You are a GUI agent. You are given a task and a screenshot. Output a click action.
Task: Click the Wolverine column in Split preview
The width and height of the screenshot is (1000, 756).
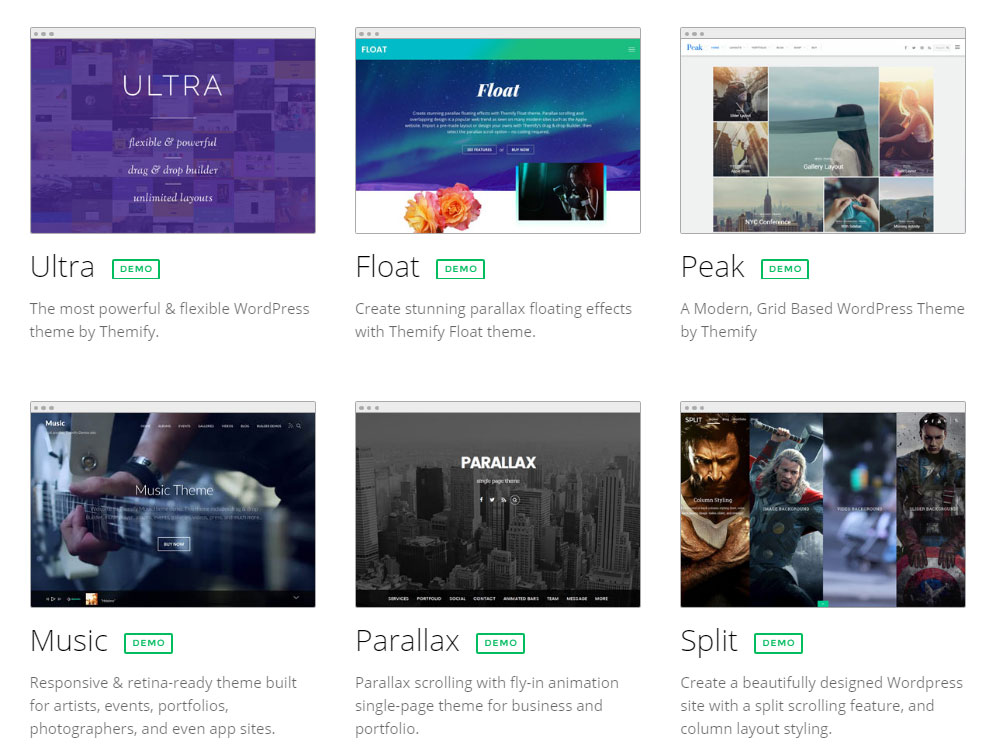pyautogui.click(x=715, y=510)
